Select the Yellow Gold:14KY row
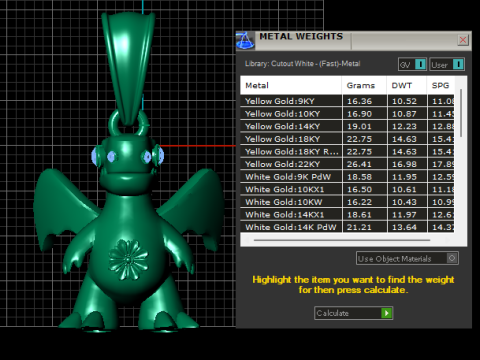The height and width of the screenshot is (360, 480). pos(347,126)
